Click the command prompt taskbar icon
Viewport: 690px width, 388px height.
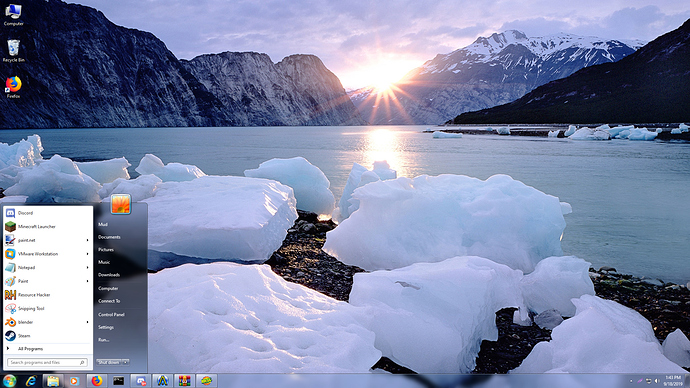pyautogui.click(x=118, y=381)
